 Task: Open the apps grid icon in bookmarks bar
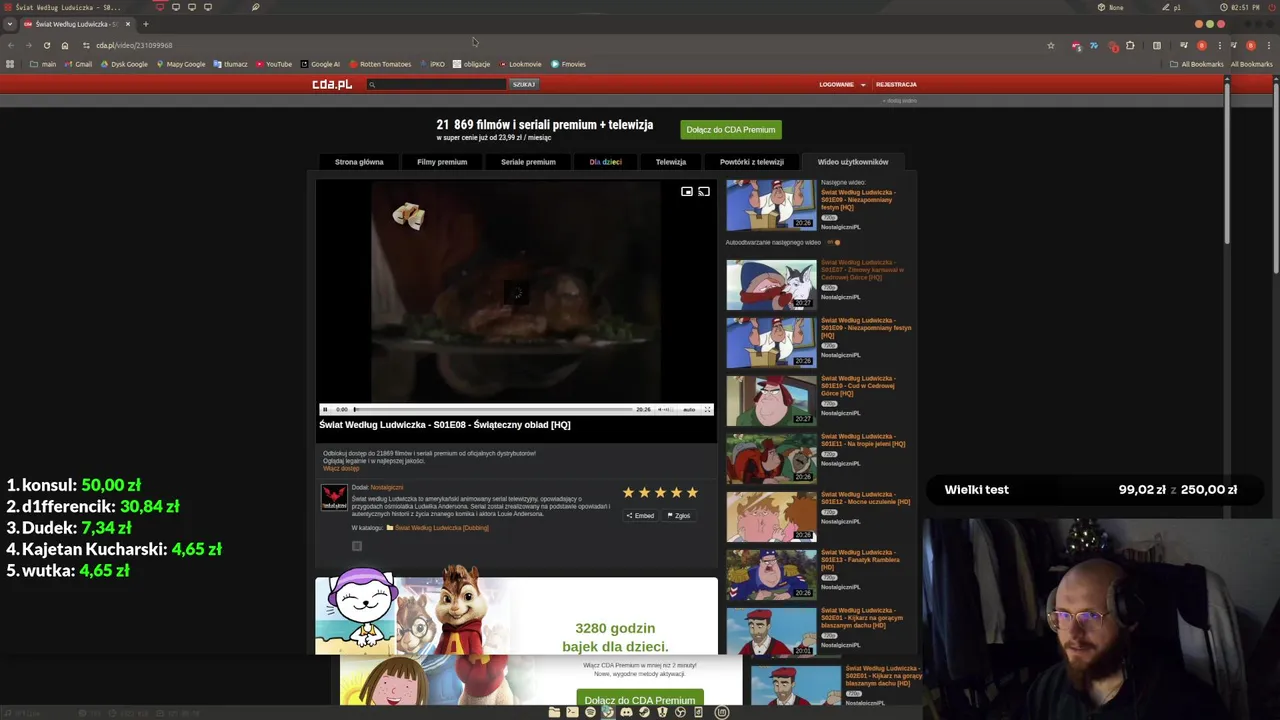[10, 64]
